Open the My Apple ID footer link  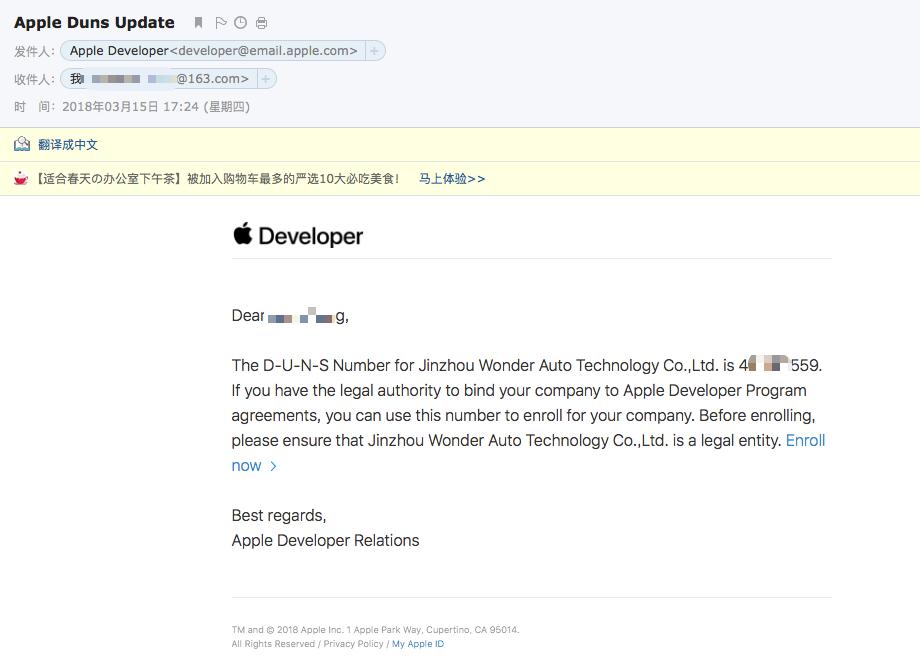[418, 644]
